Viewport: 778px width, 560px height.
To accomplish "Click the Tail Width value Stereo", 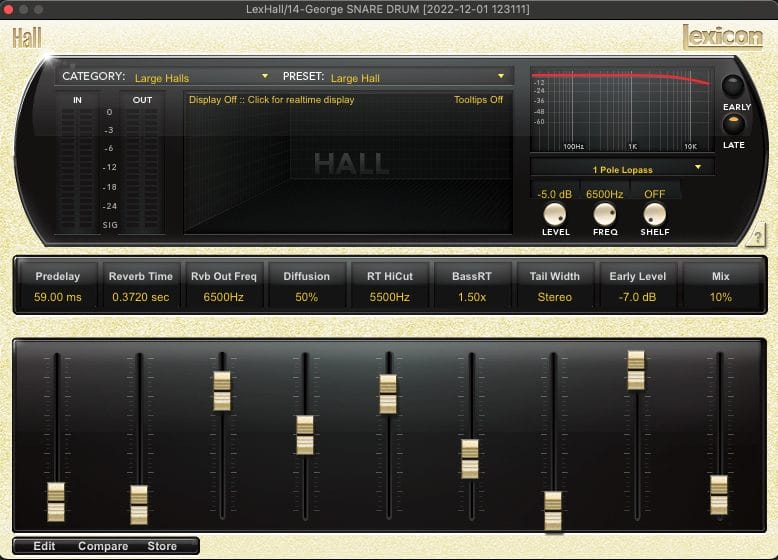I will pyautogui.click(x=555, y=297).
